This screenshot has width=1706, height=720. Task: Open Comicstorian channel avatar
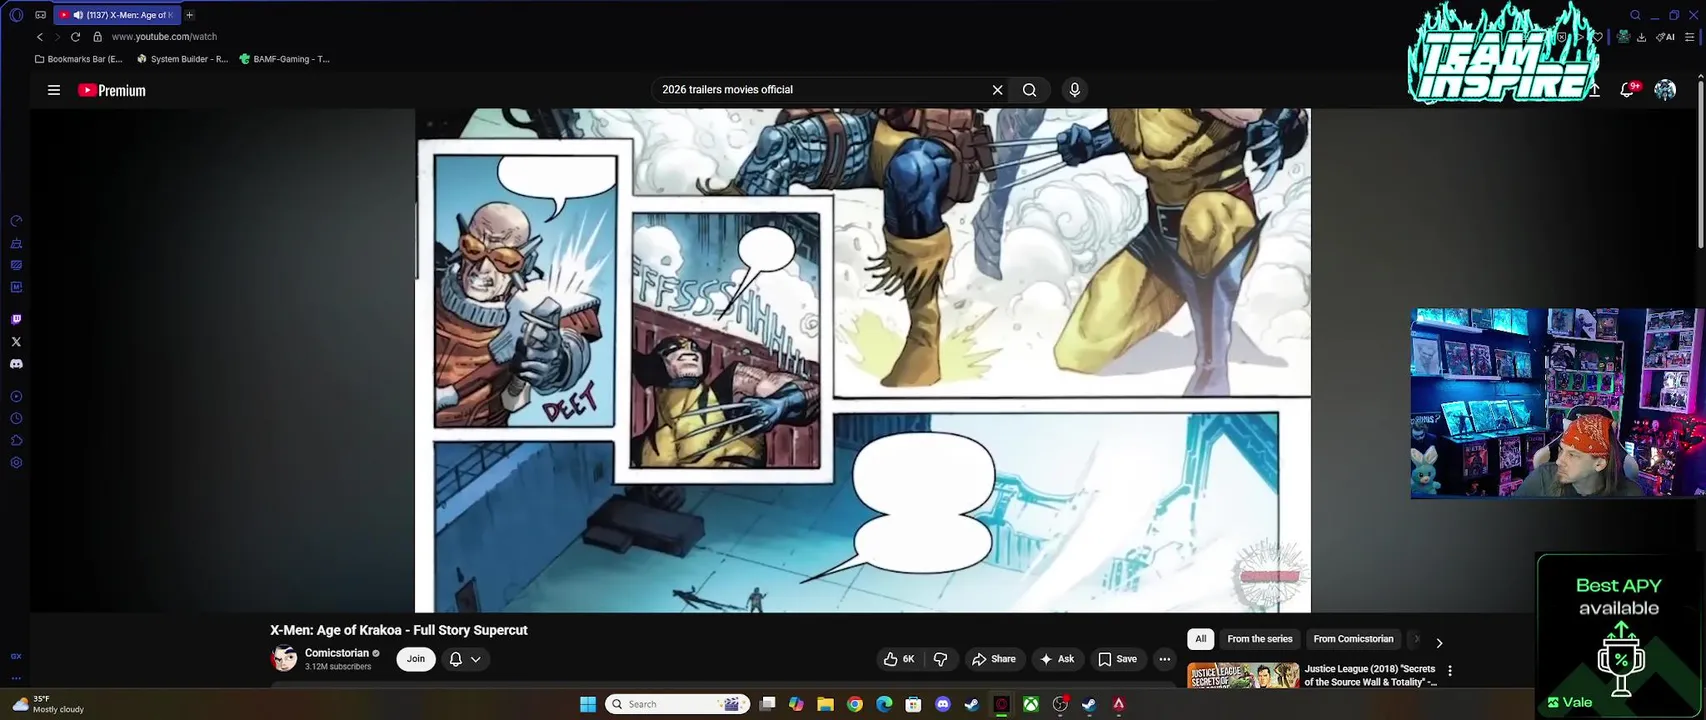pyautogui.click(x=284, y=659)
